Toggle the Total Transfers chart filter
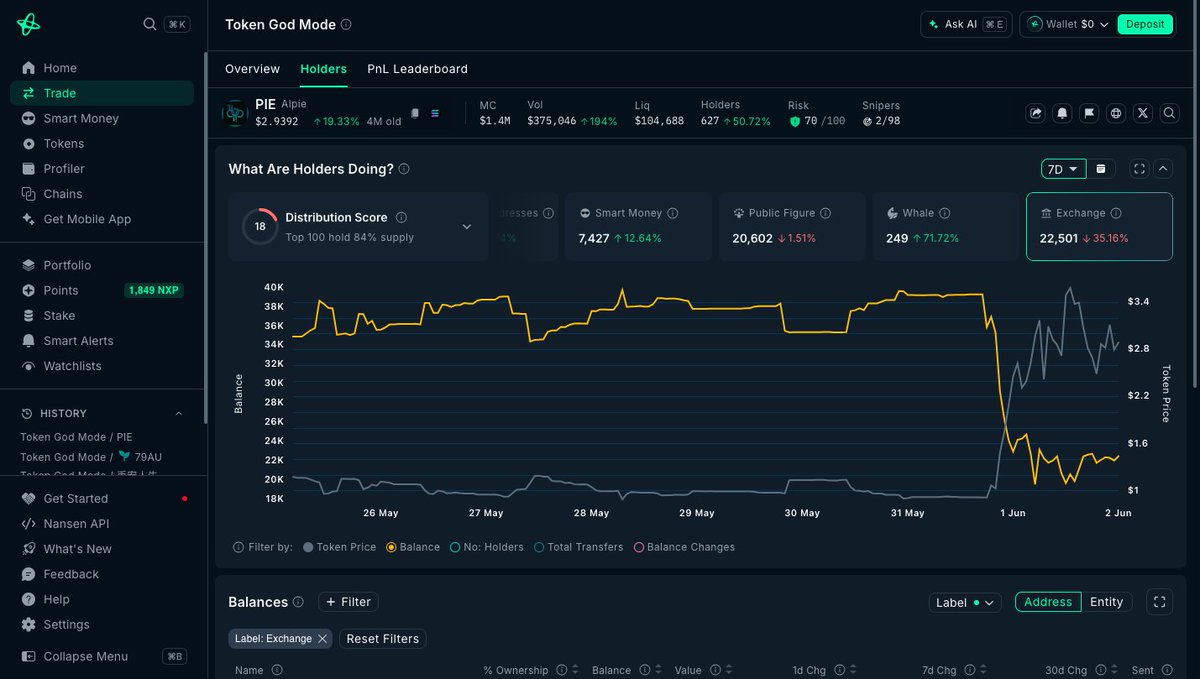Screen dimensions: 1200x679 click(579, 547)
